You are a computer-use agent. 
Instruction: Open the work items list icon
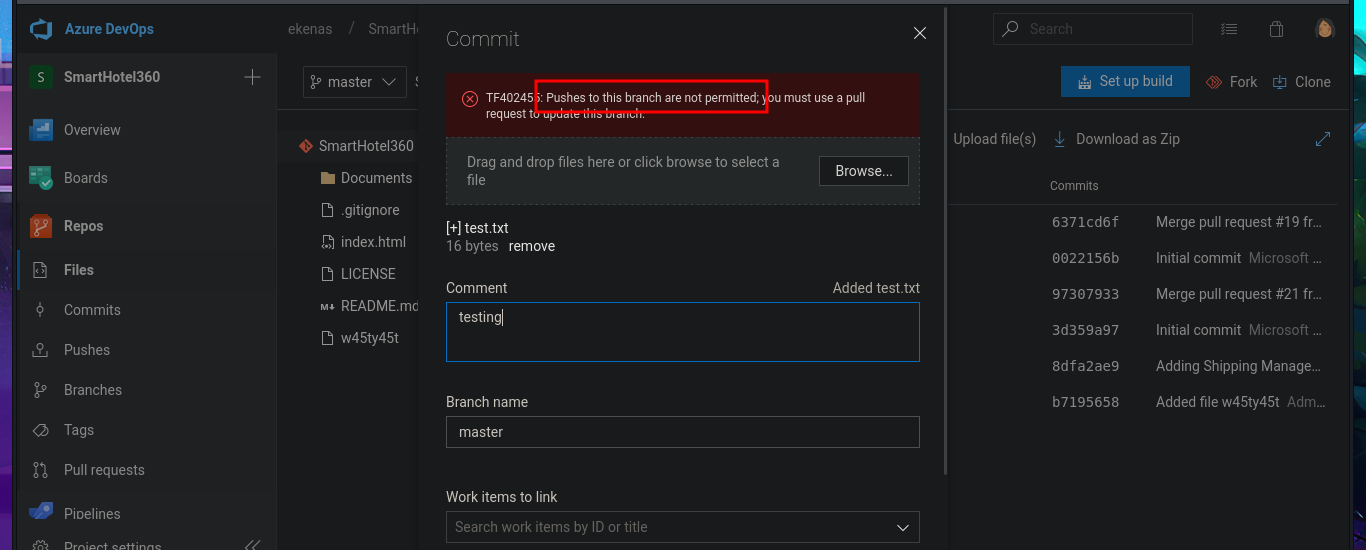point(1229,29)
